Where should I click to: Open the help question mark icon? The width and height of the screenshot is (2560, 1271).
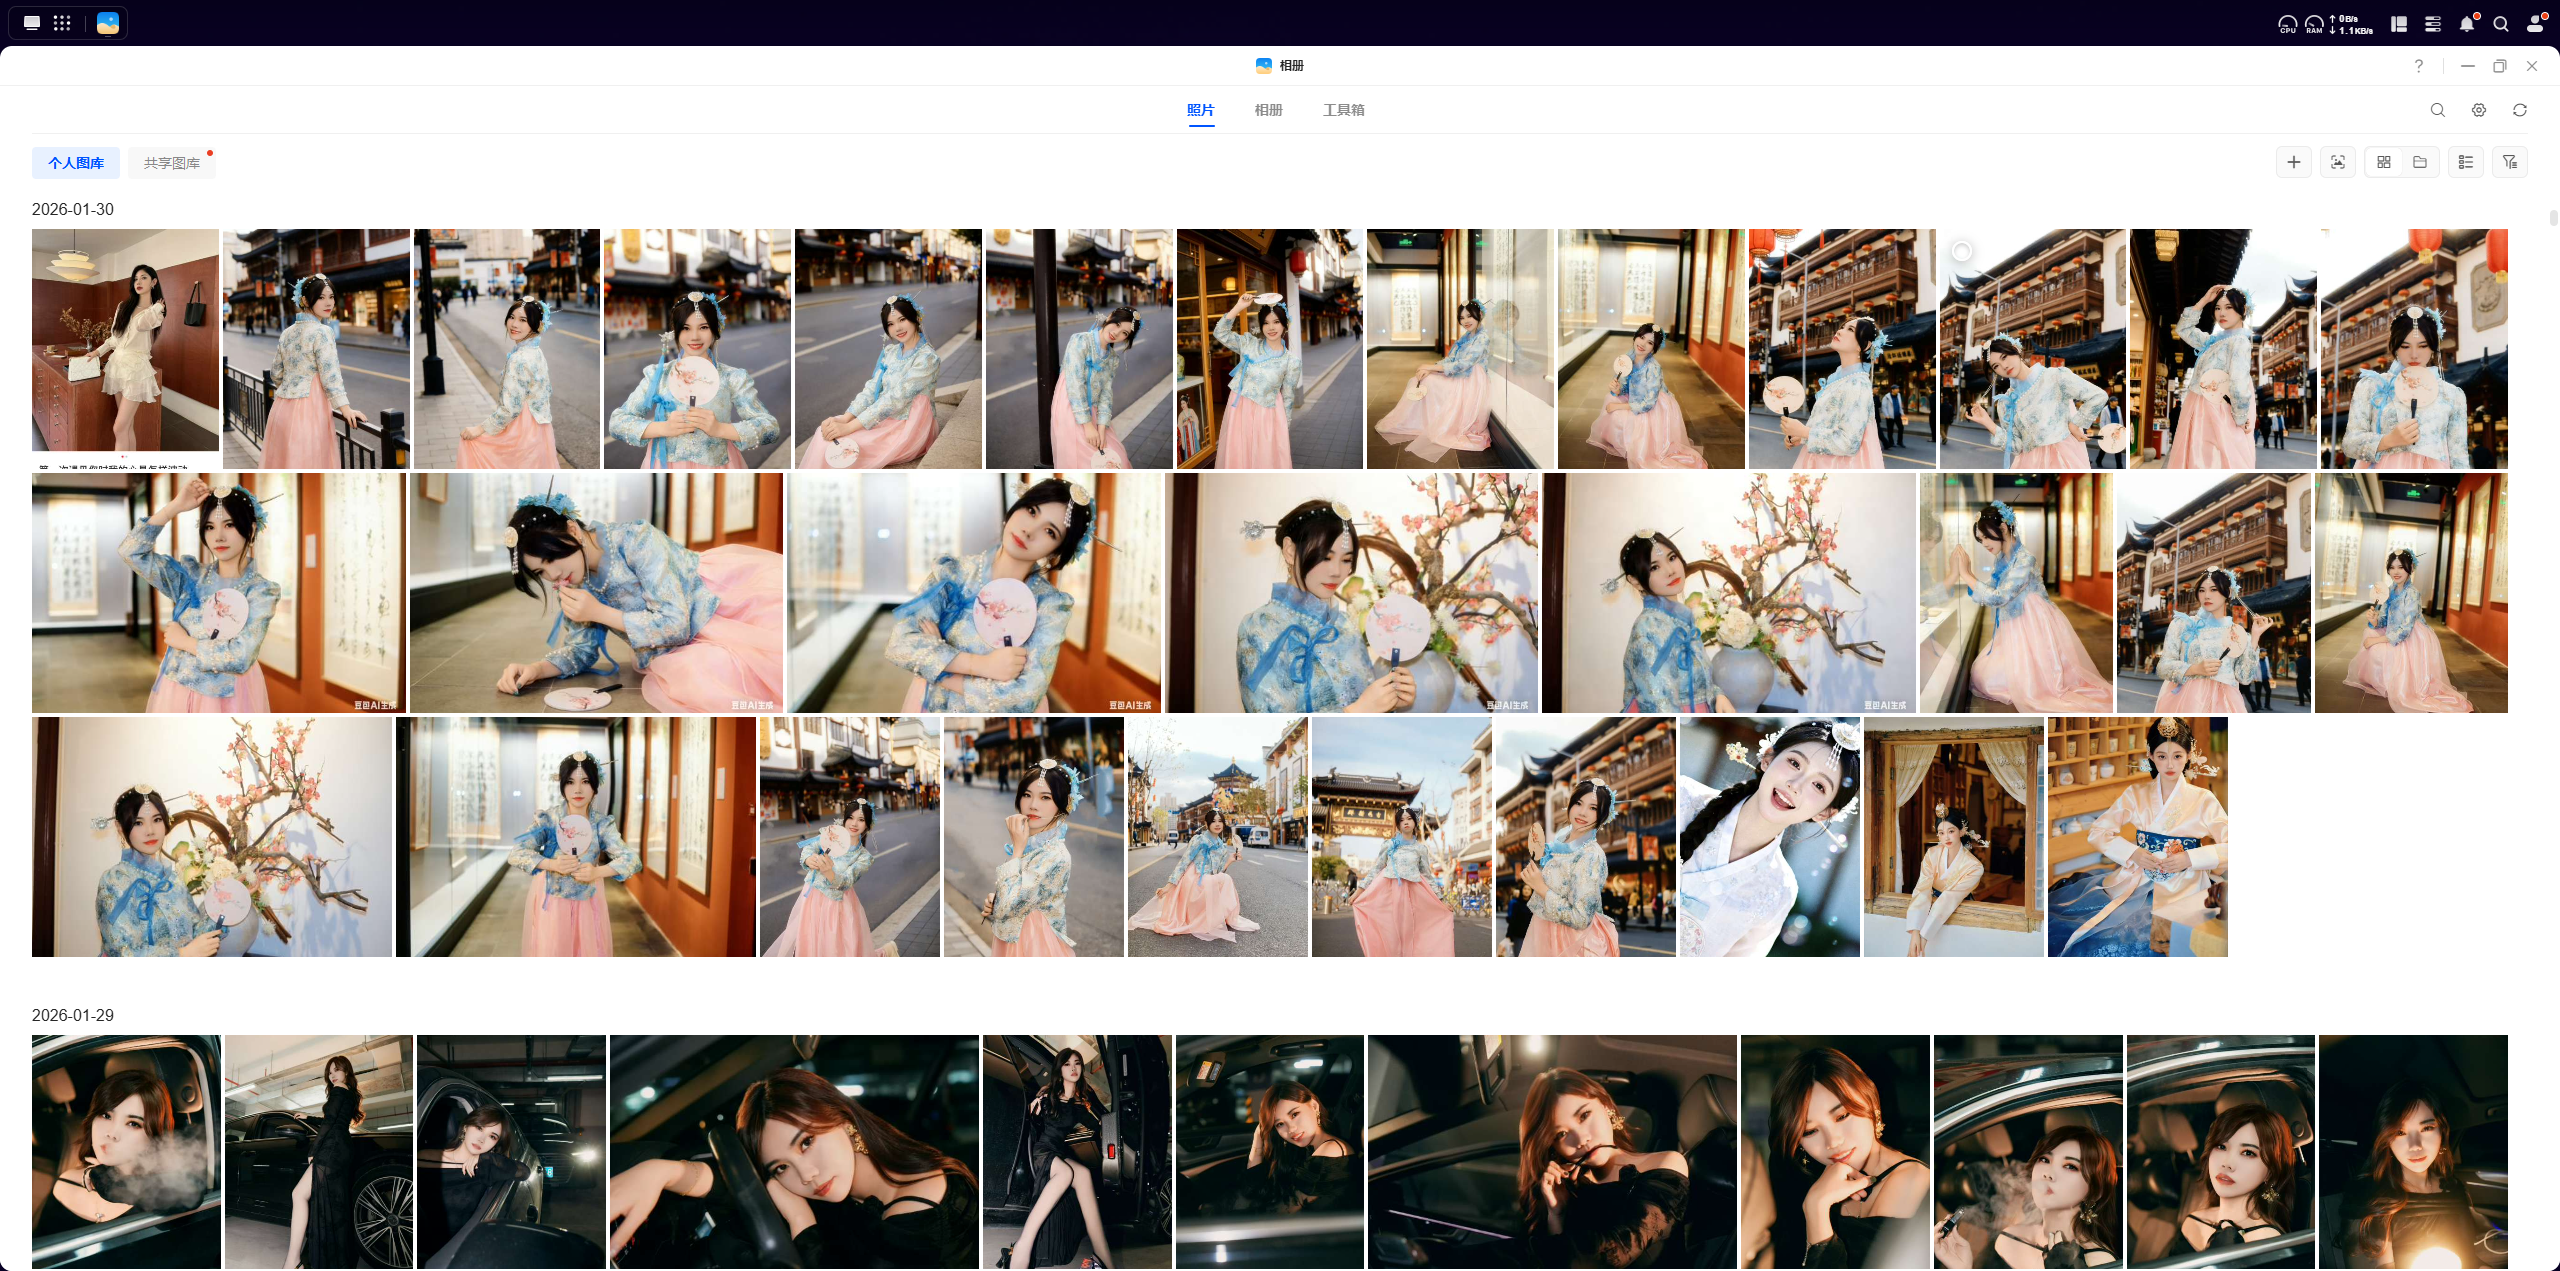click(2418, 66)
